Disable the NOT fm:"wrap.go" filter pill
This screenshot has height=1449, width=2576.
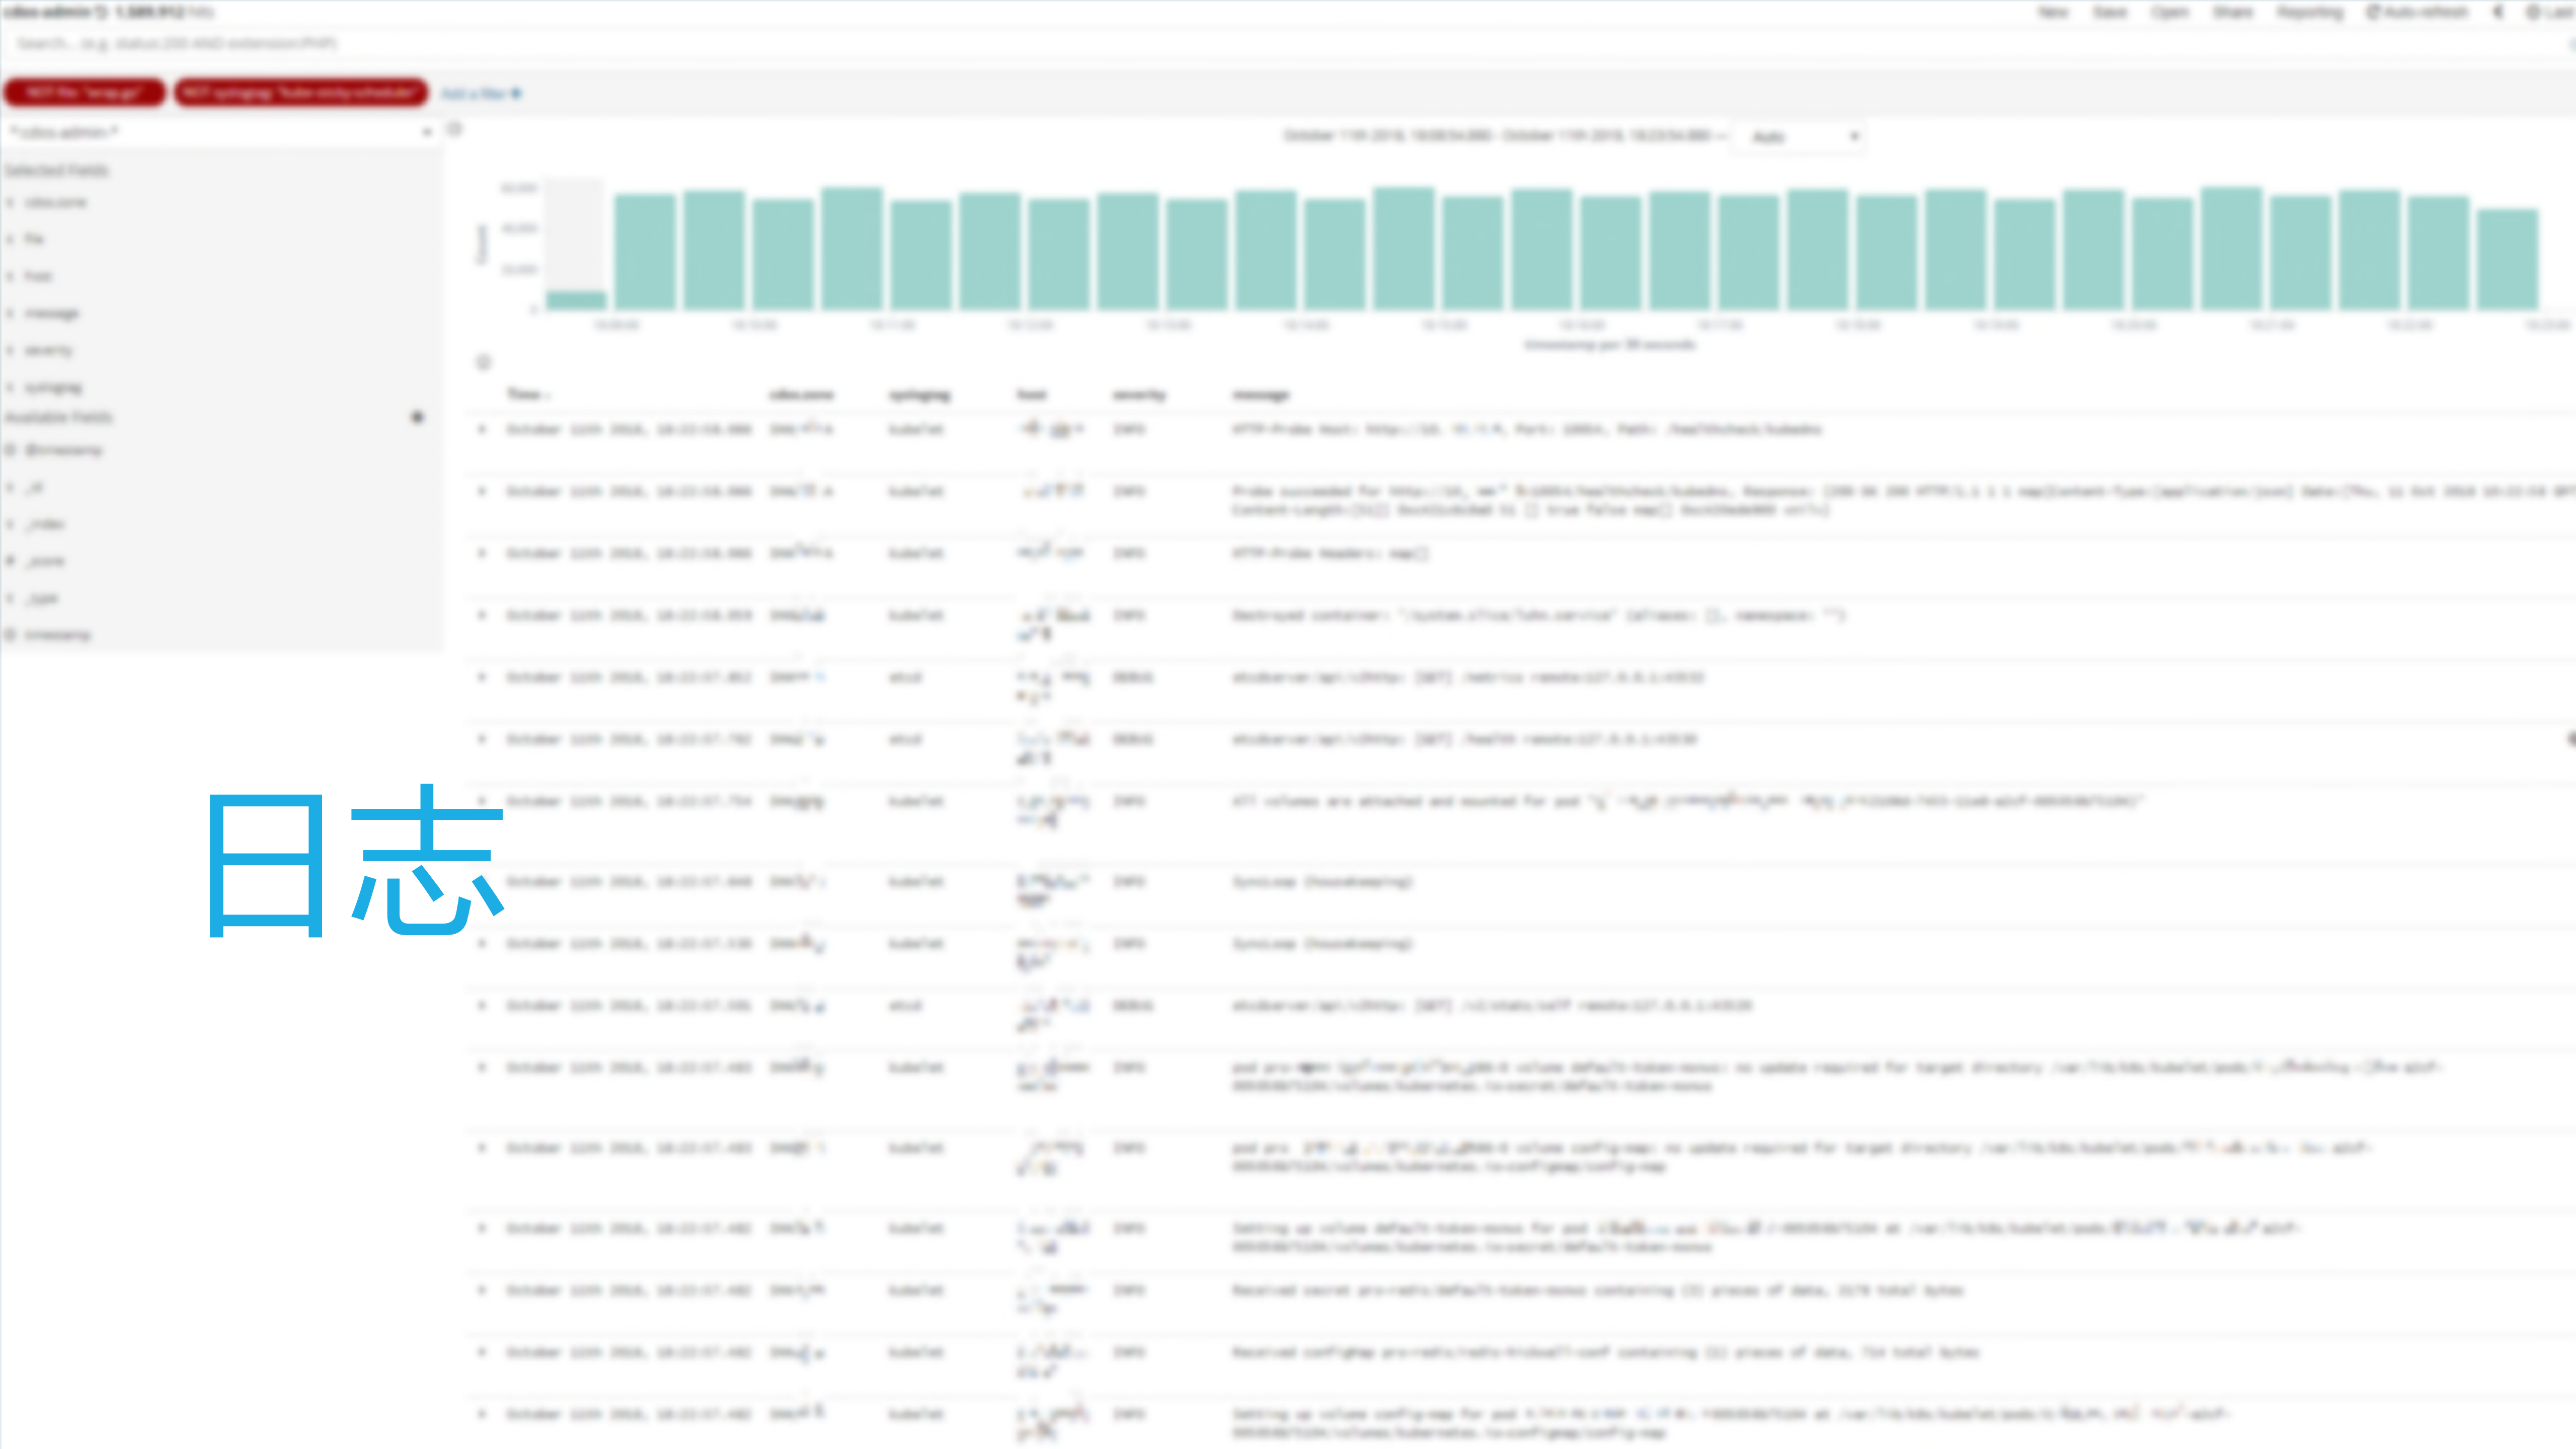coord(85,92)
